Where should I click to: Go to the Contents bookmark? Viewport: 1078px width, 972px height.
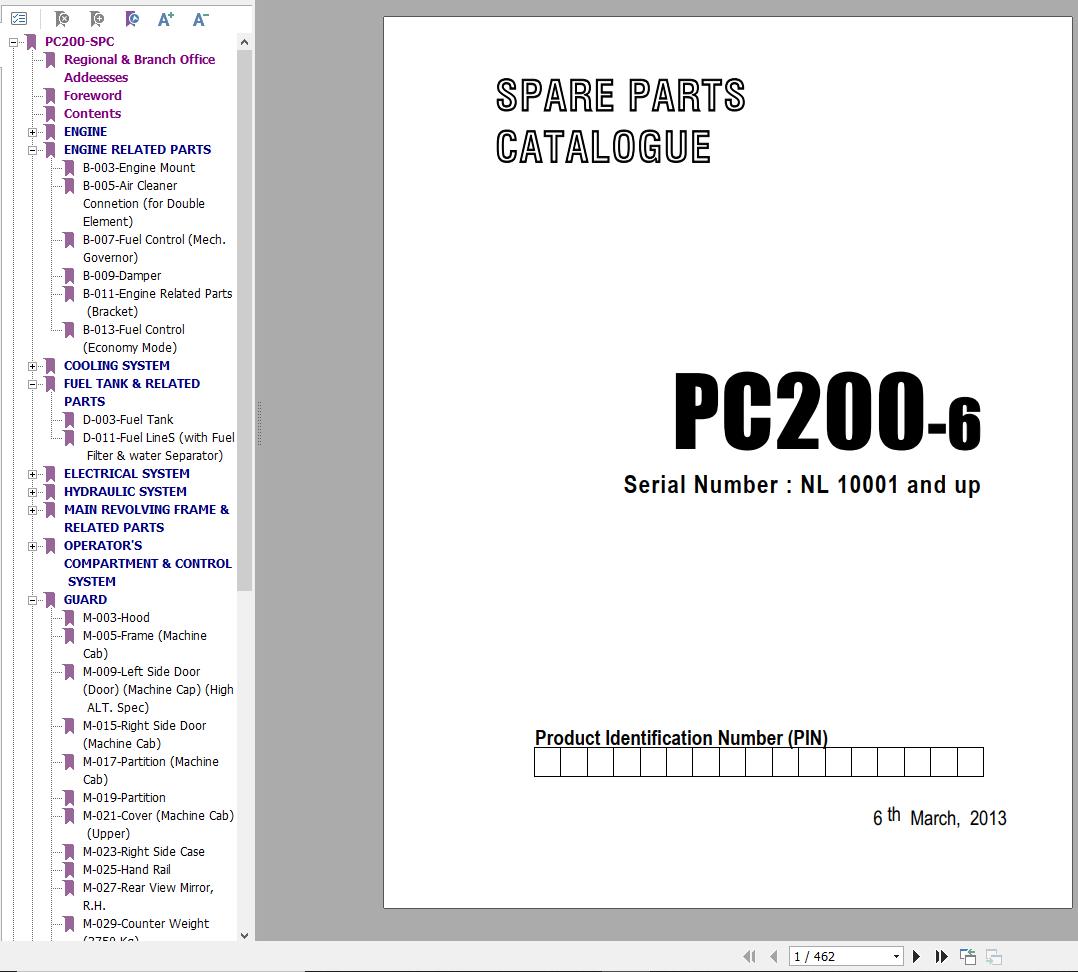click(x=92, y=113)
